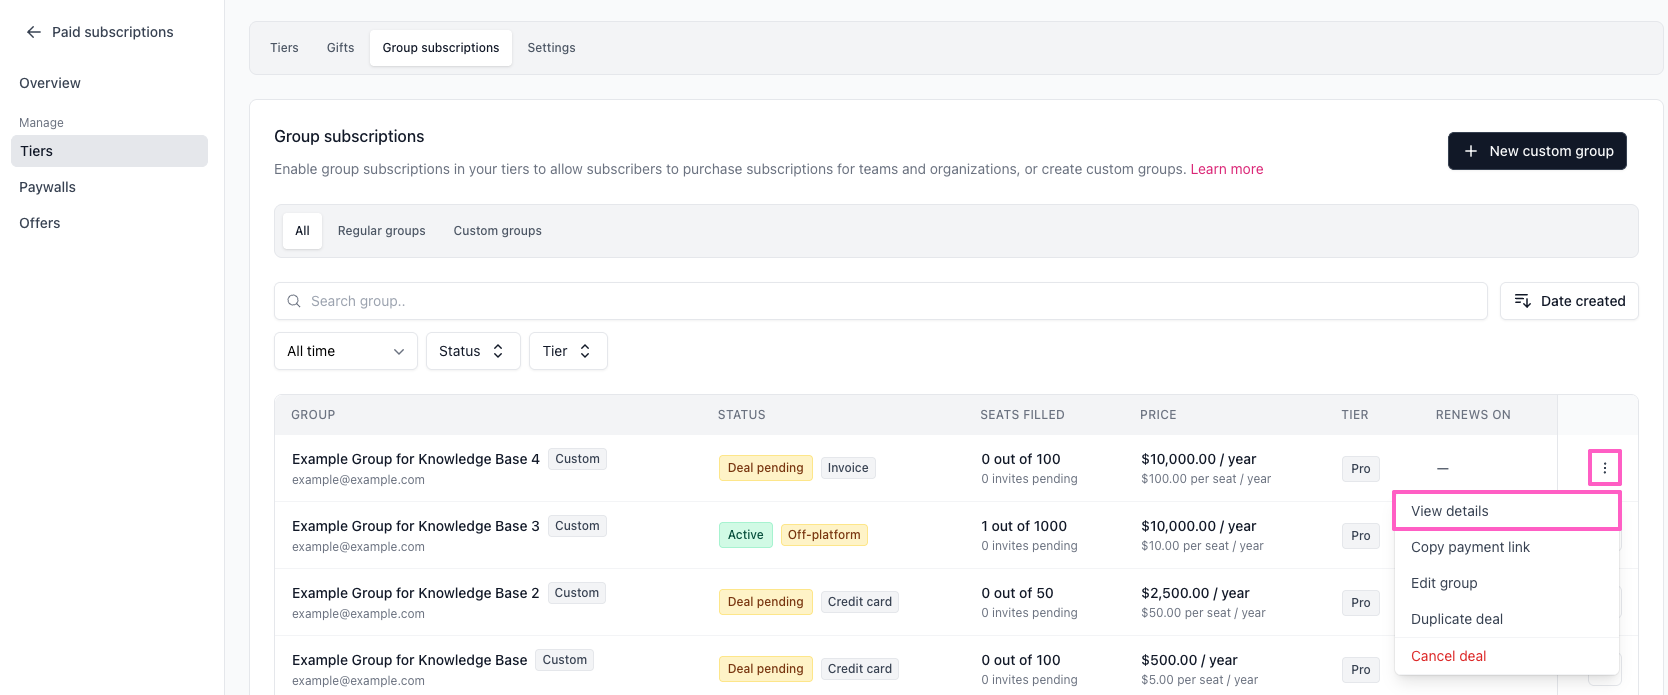Choose View details in the context menu
The width and height of the screenshot is (1668, 695).
1507,511
